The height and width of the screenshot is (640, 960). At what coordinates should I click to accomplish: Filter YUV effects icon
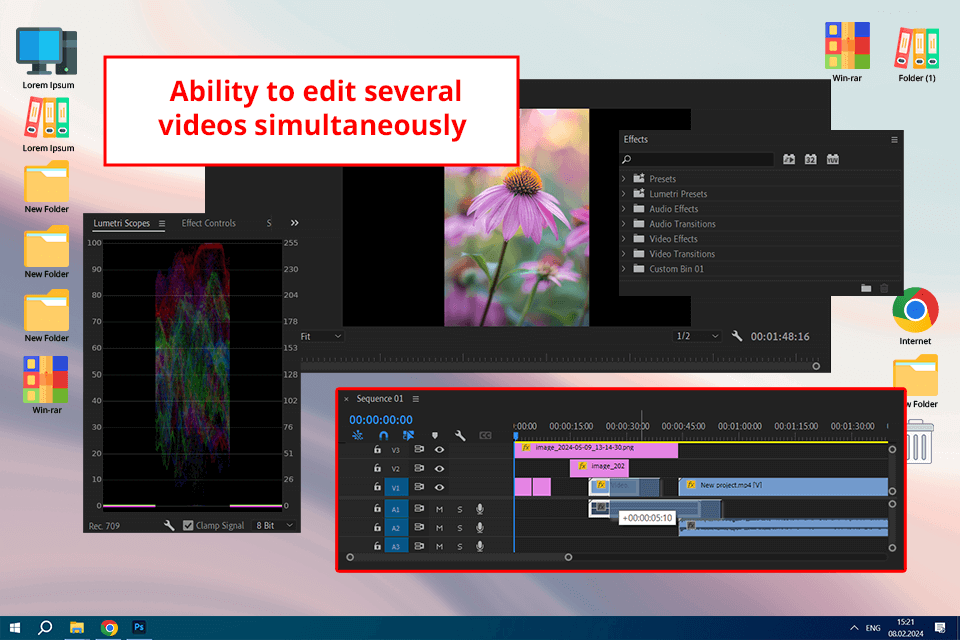833,159
